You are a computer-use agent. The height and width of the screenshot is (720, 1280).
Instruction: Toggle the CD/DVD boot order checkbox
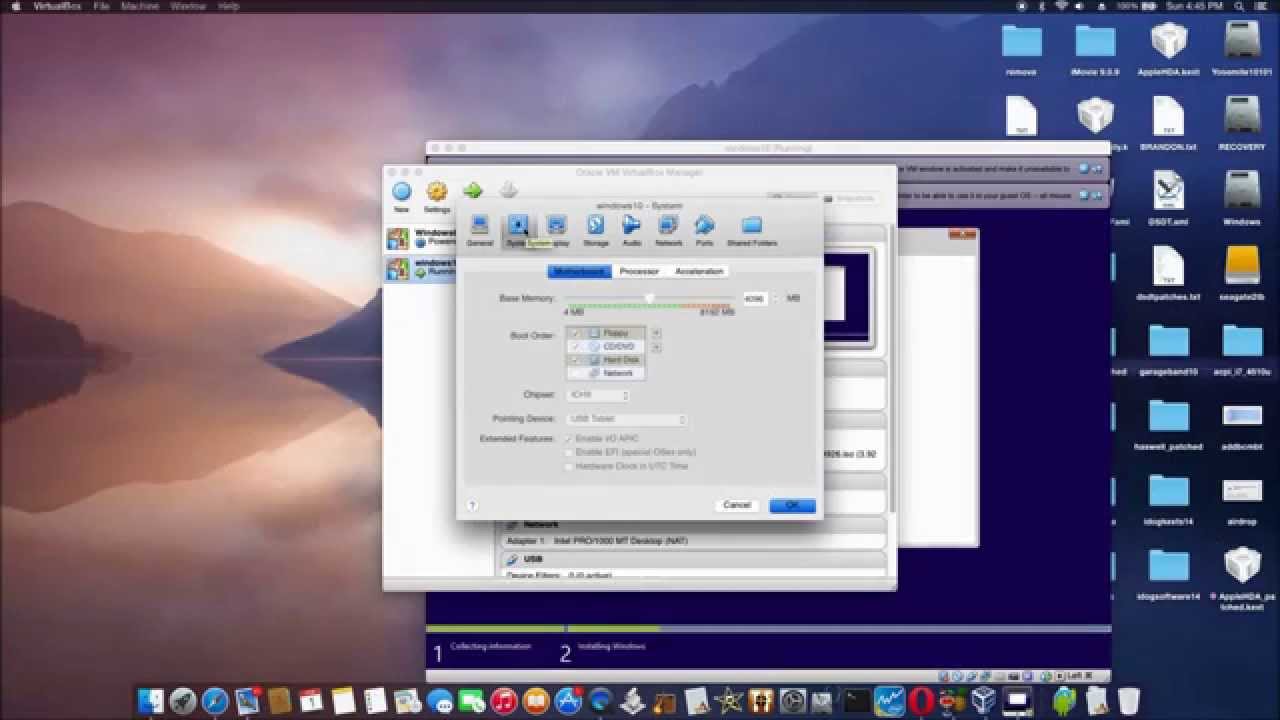coord(575,346)
